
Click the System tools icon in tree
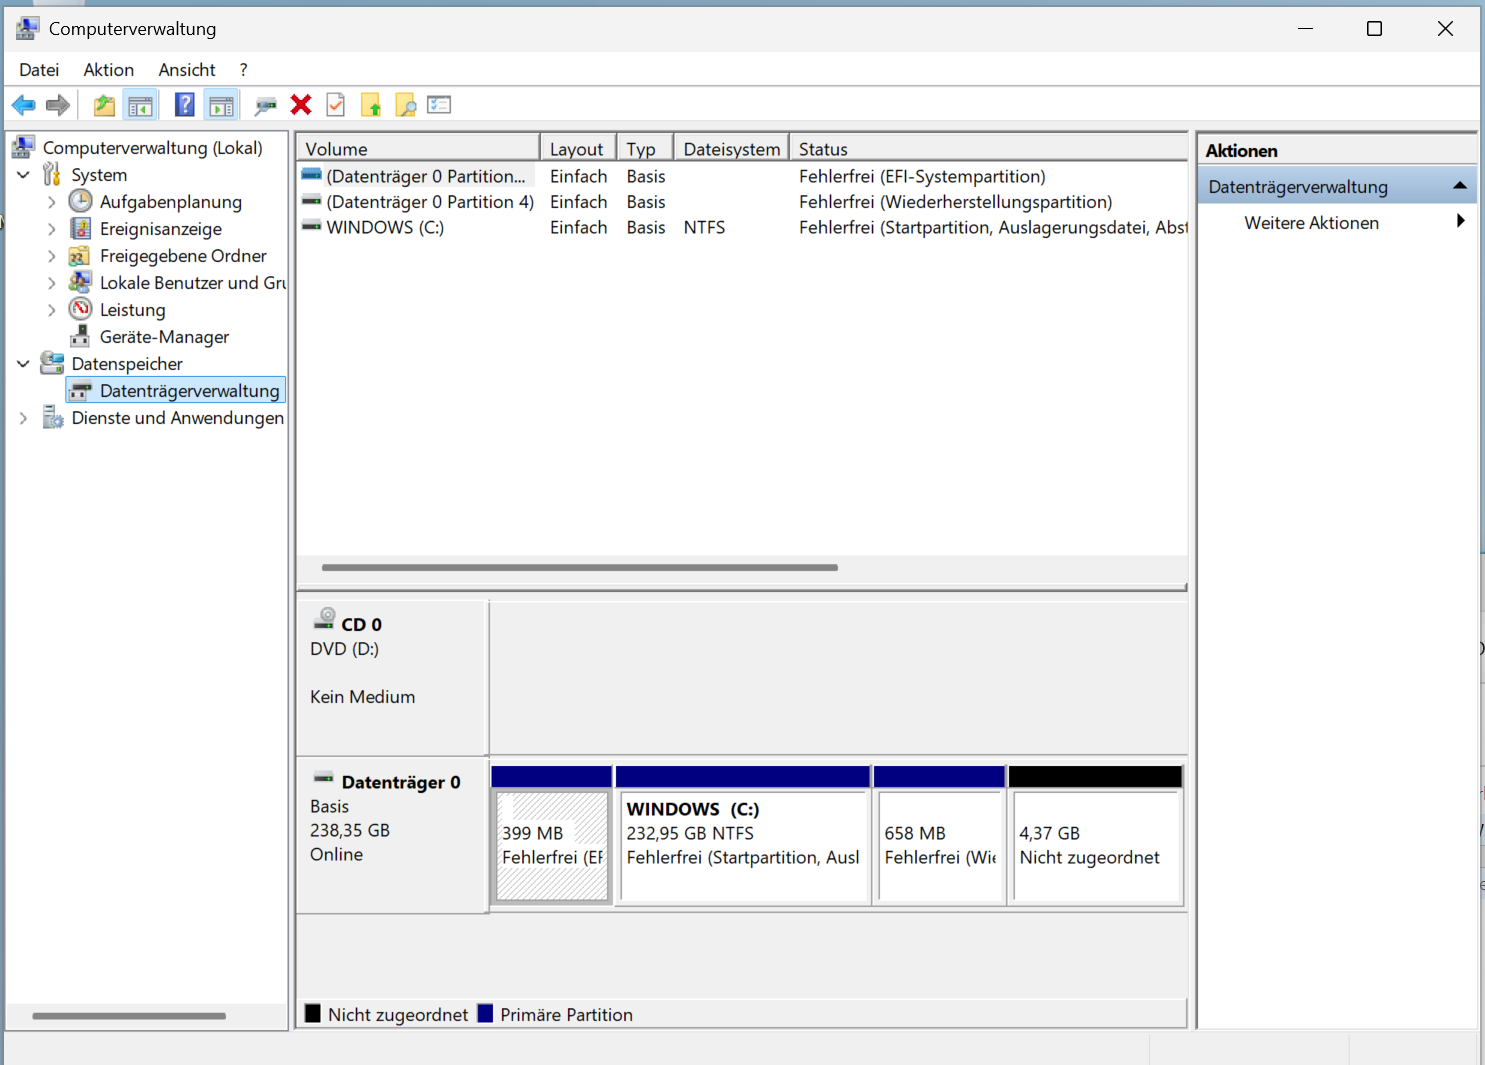(52, 174)
